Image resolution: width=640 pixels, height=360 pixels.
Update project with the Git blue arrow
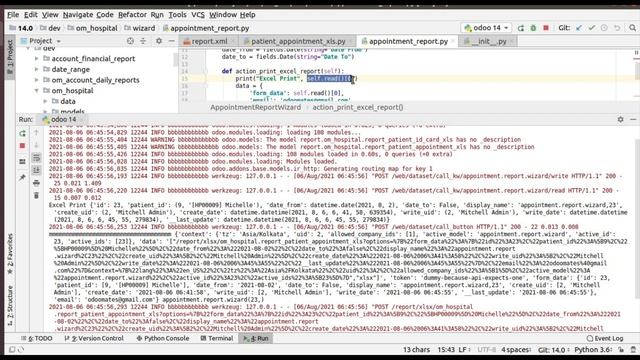click(x=579, y=28)
